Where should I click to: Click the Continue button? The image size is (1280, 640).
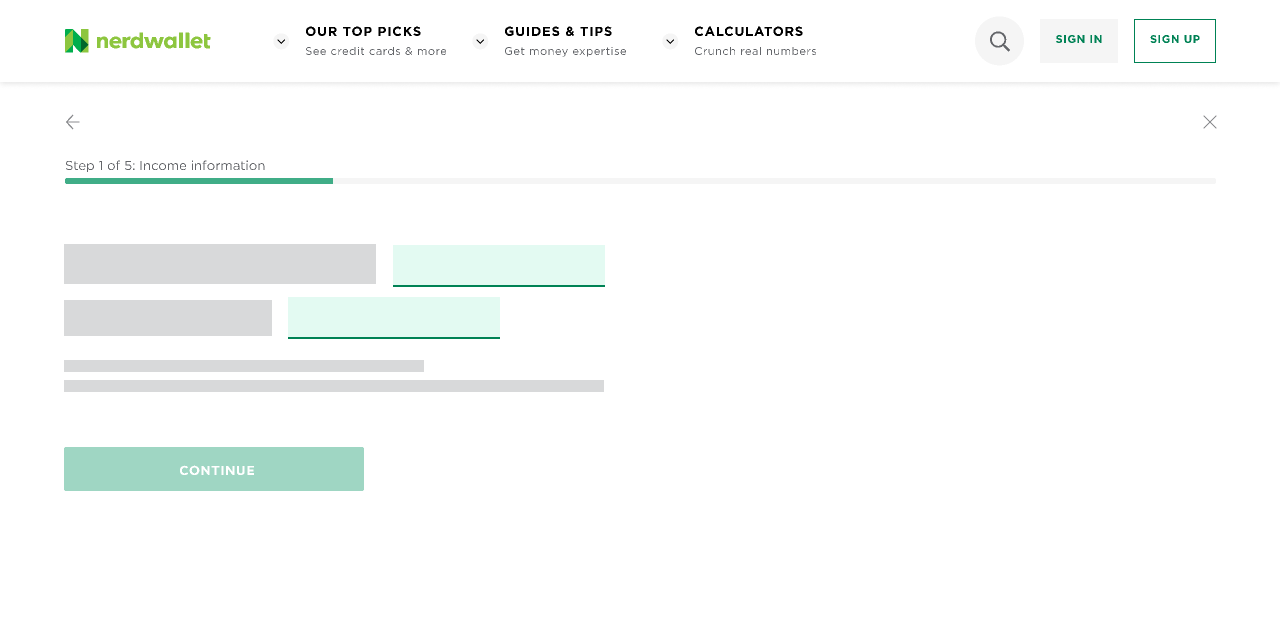point(214,469)
